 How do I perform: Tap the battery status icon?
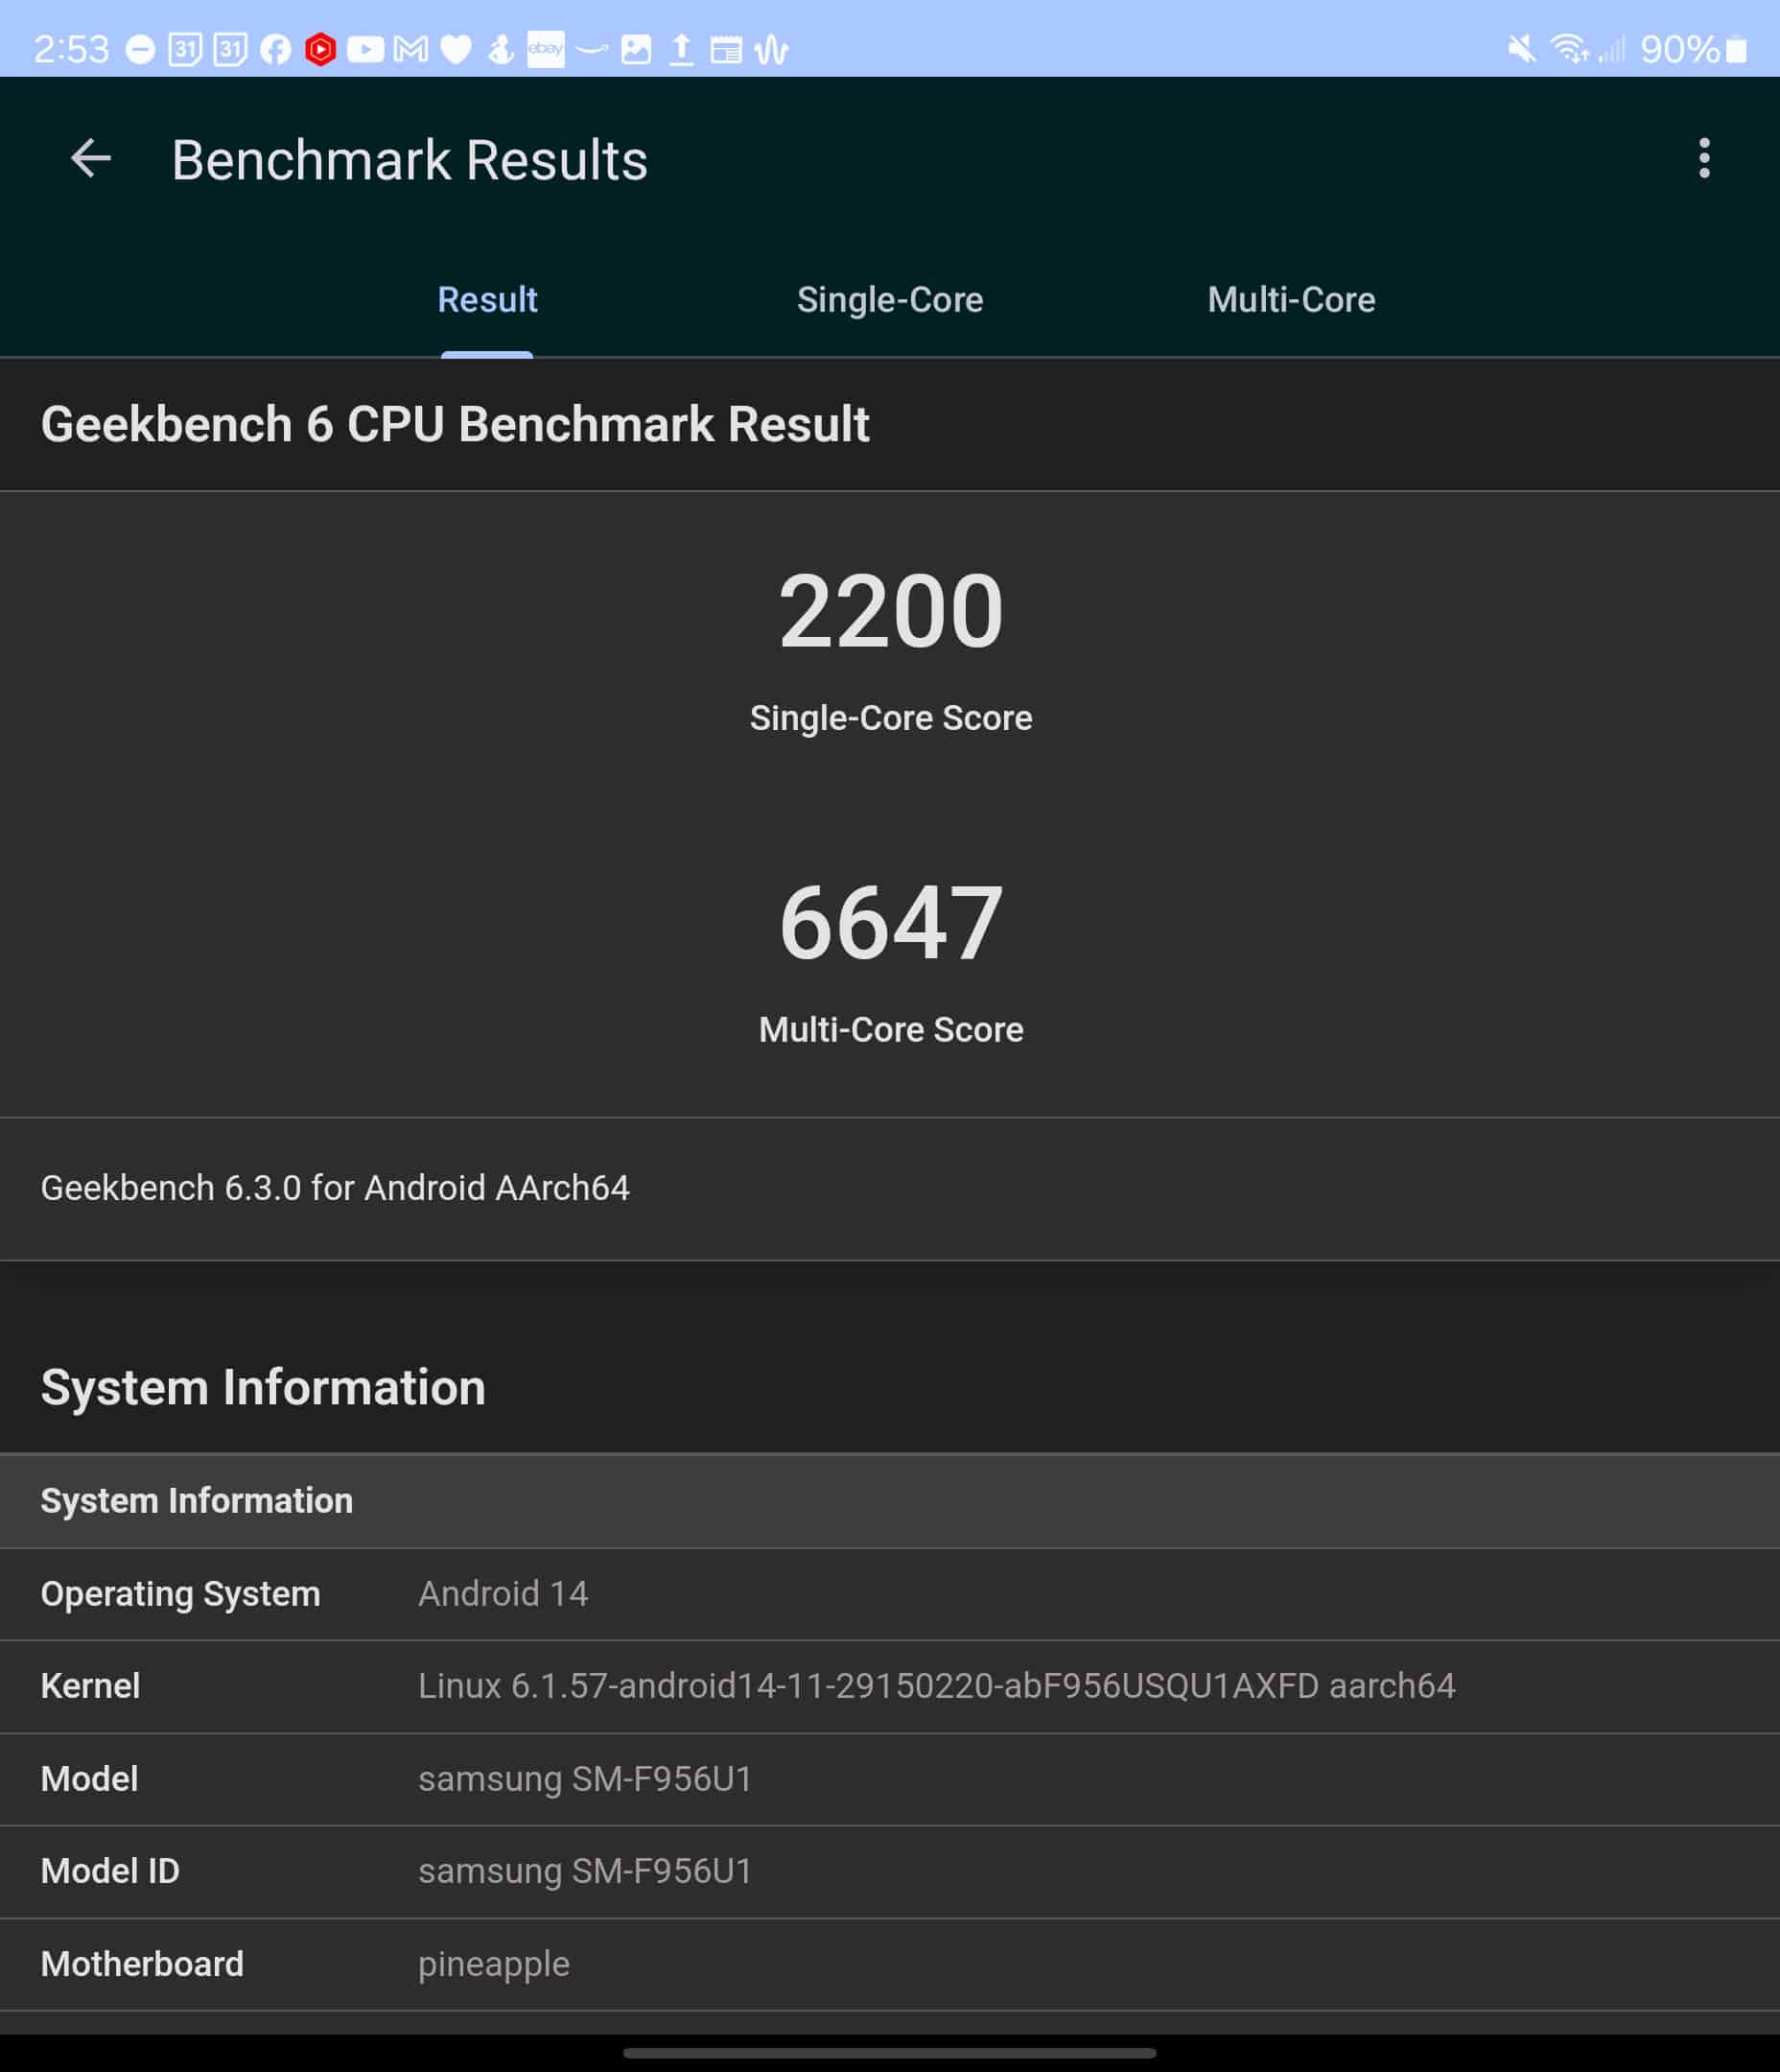1736,49
